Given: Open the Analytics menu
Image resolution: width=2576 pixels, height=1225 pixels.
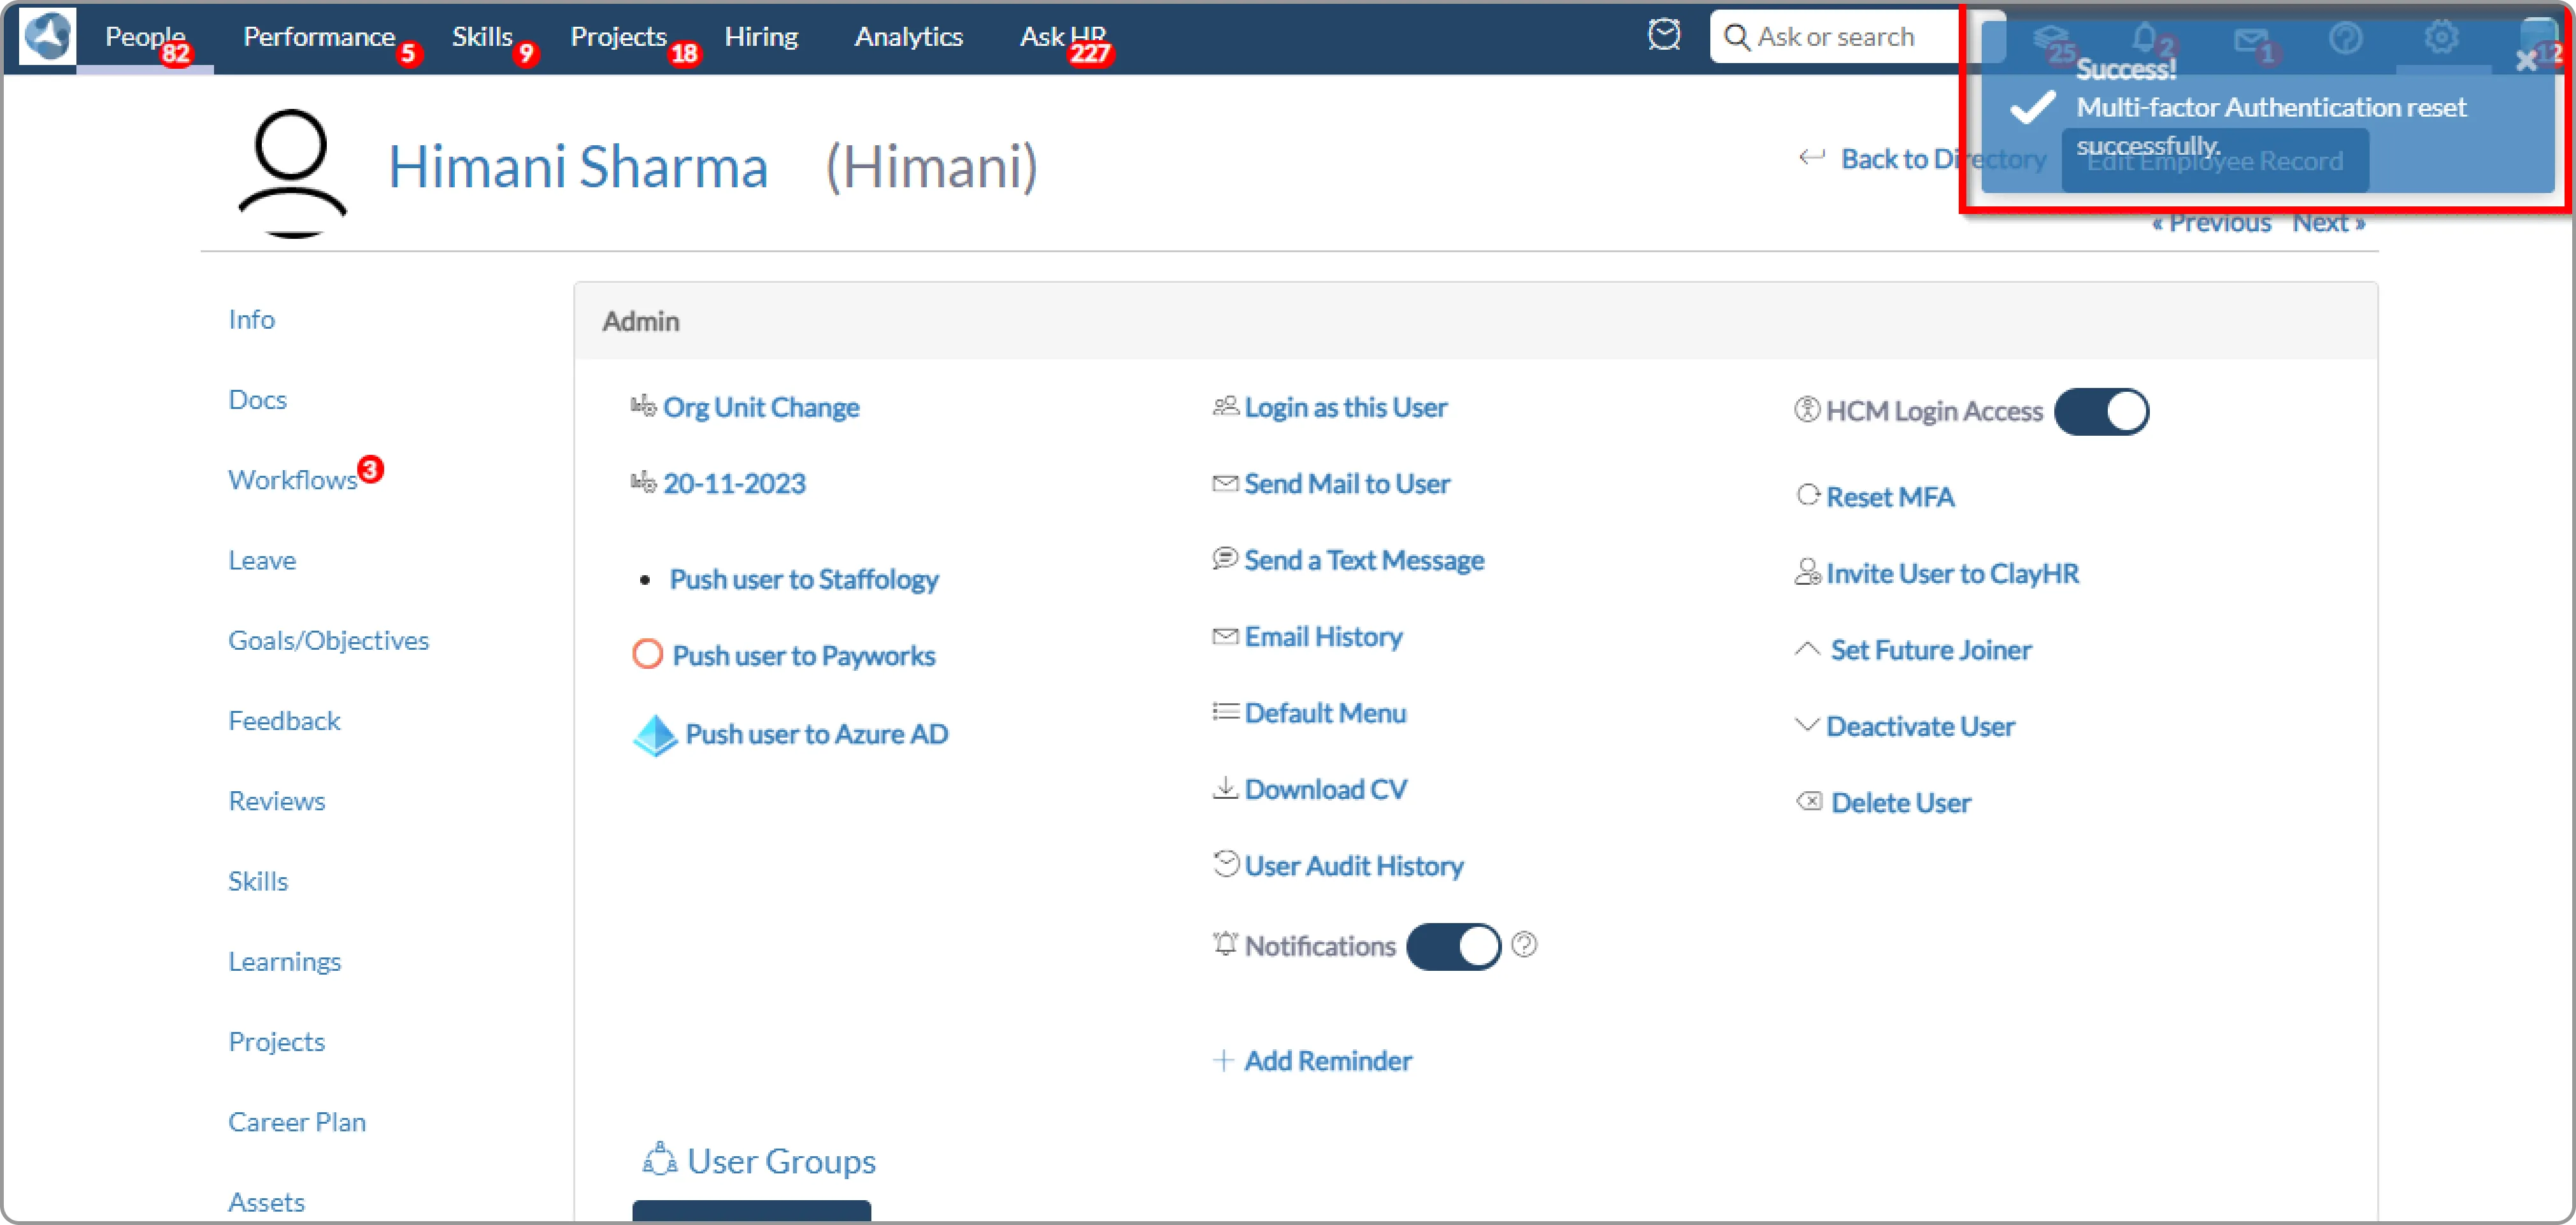Looking at the screenshot, I should (908, 37).
